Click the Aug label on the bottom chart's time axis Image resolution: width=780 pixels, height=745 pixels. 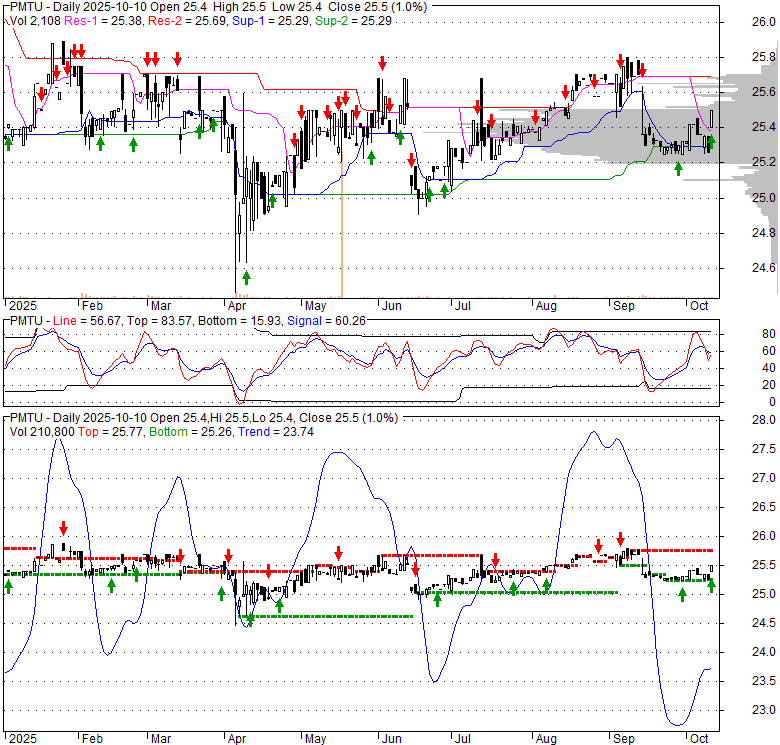tap(545, 739)
